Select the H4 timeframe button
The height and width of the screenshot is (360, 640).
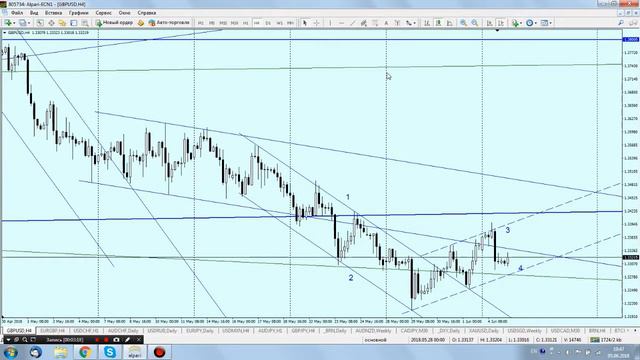click(257, 23)
